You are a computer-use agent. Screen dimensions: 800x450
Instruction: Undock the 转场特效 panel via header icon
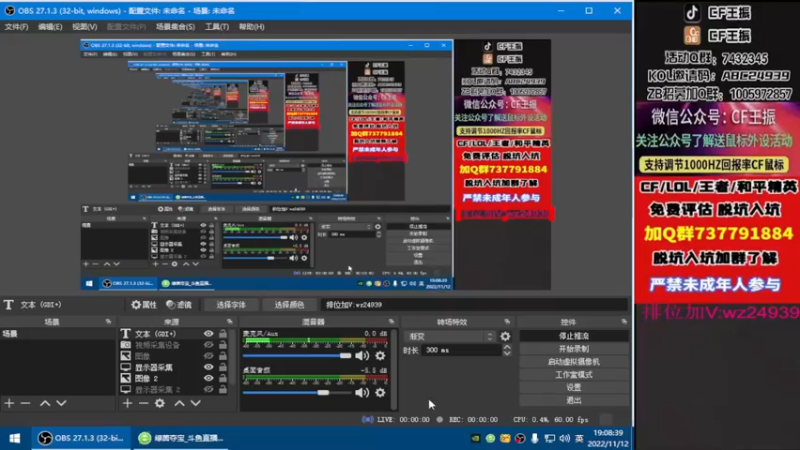coord(507,322)
